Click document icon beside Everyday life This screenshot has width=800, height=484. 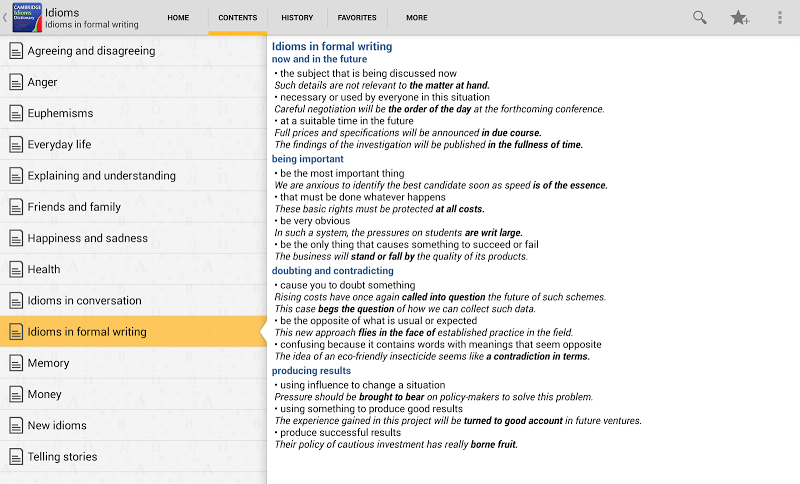click(x=16, y=144)
